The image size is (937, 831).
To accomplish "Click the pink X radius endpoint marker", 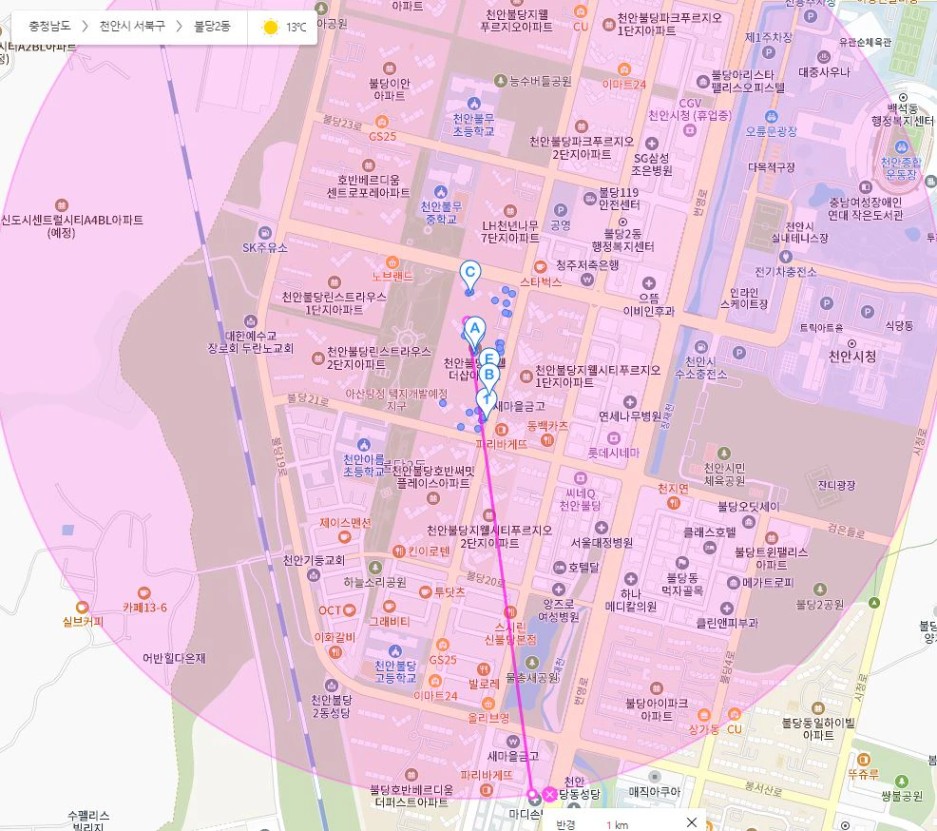I will pos(549,794).
